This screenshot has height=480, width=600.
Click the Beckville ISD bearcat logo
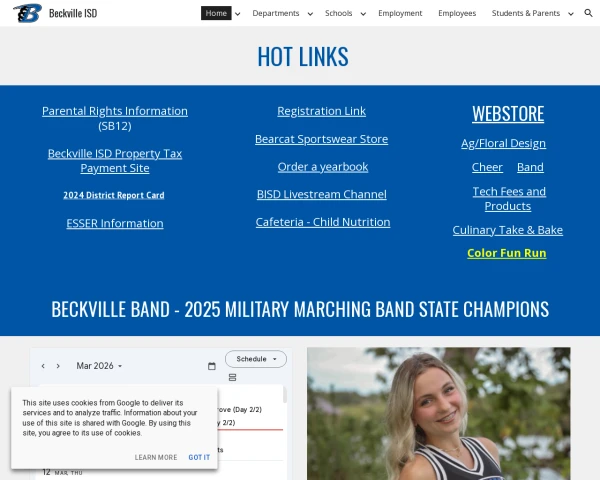[x=28, y=13]
